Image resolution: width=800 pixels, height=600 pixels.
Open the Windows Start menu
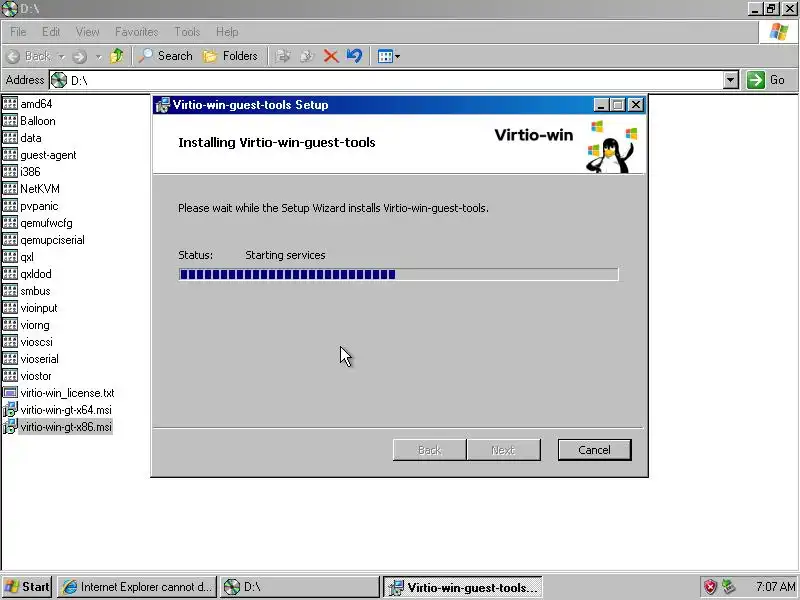point(27,587)
